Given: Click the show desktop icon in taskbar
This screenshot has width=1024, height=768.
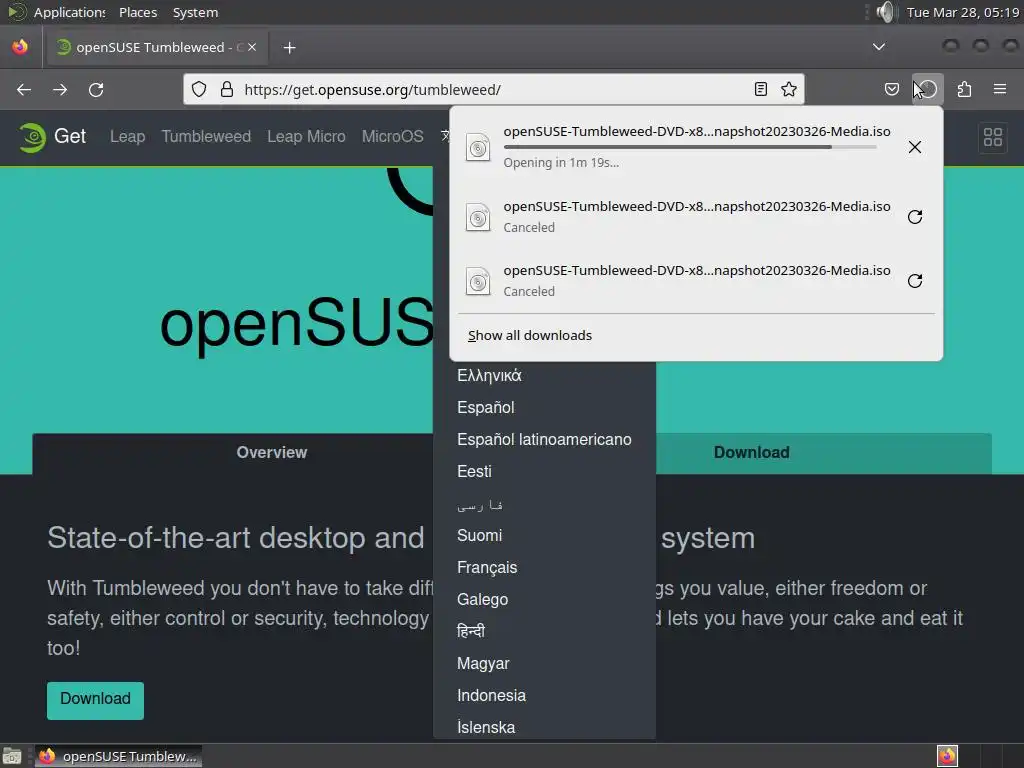Looking at the screenshot, I should point(12,756).
